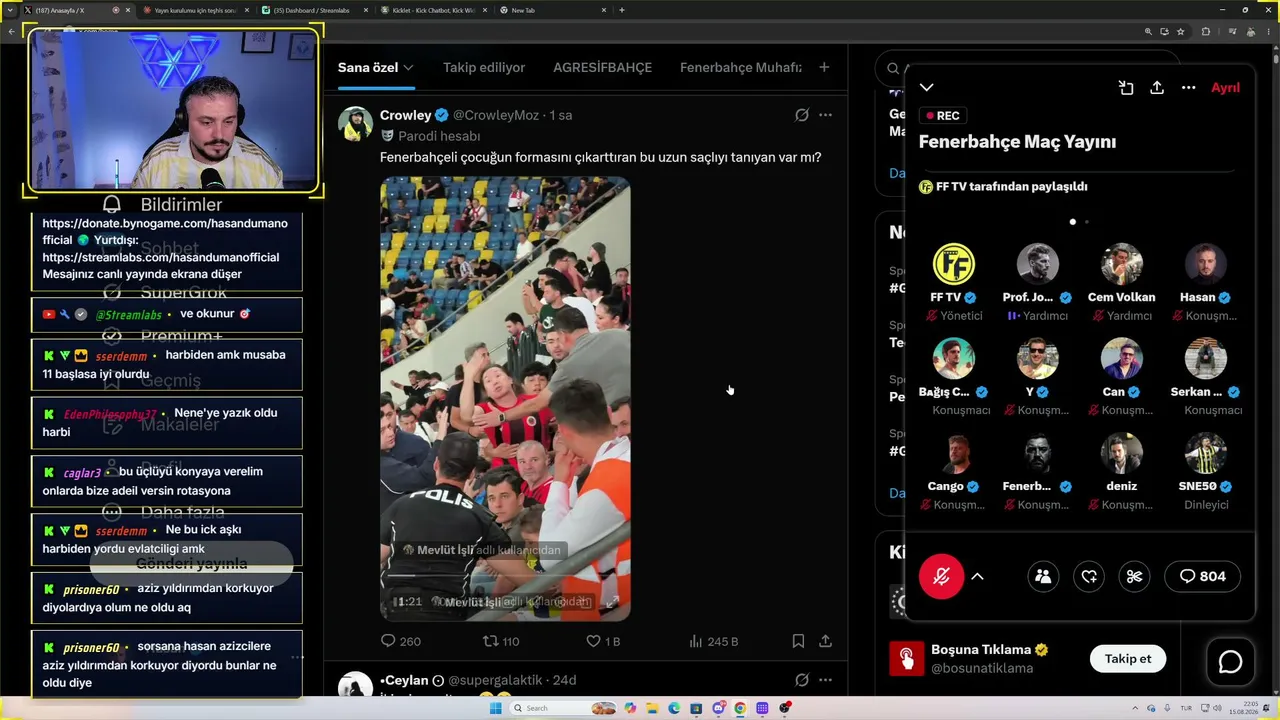This screenshot has height=720, width=1280.
Task: Repost the Crowley tweet with 110 reposts
Action: pos(501,641)
